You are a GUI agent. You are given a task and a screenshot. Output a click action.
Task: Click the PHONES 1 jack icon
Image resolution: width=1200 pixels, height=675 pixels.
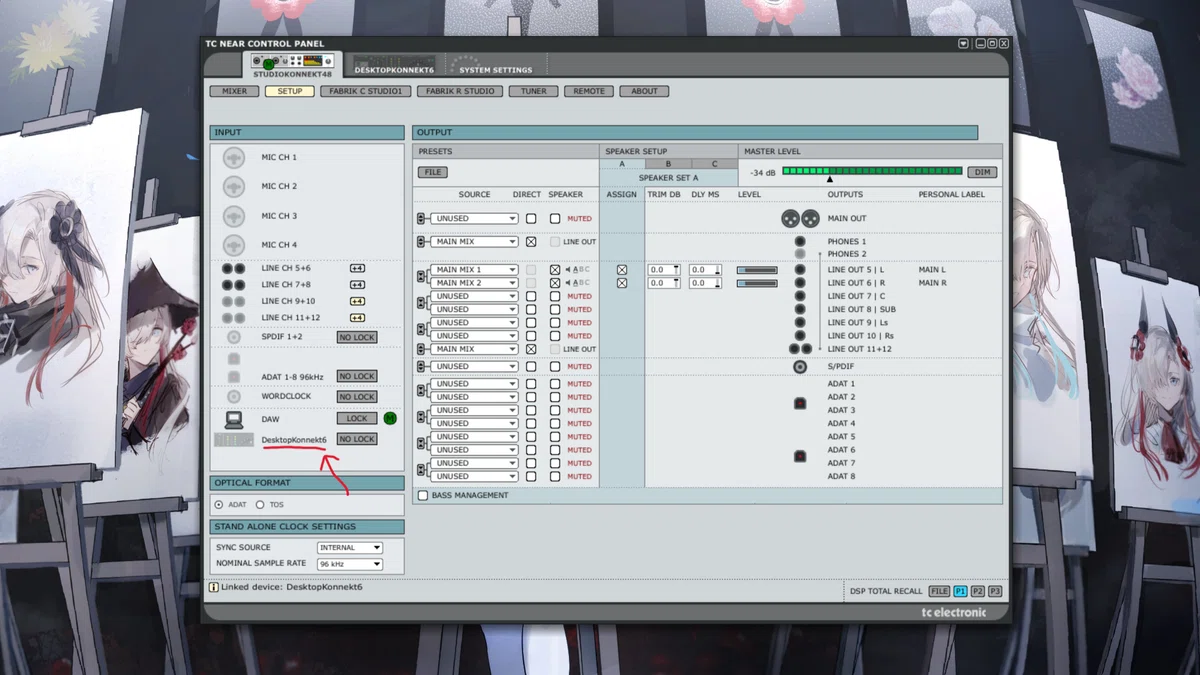(800, 242)
